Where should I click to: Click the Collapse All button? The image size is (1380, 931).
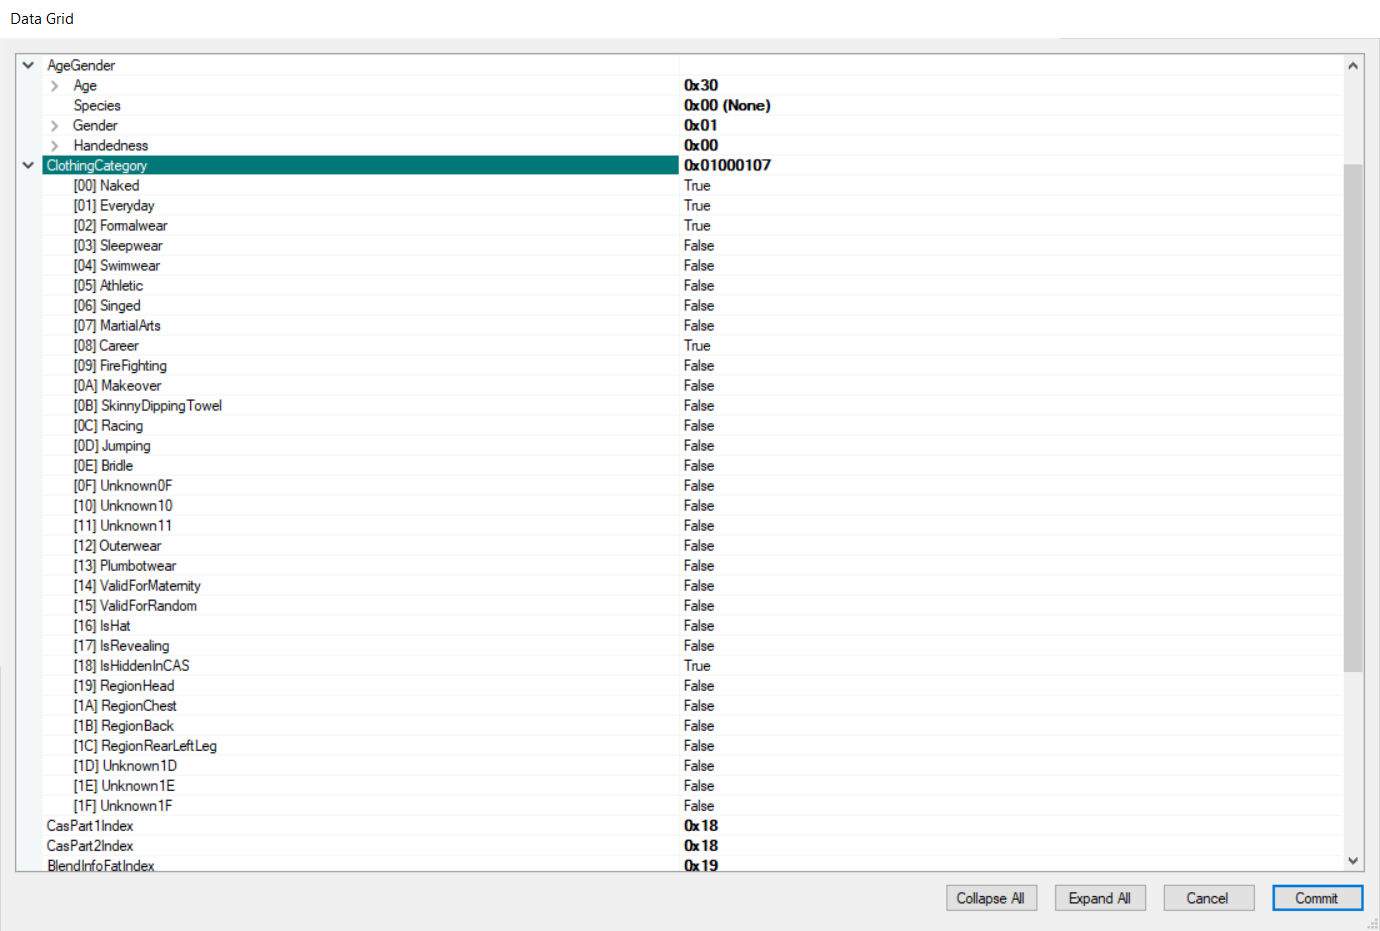coord(991,897)
